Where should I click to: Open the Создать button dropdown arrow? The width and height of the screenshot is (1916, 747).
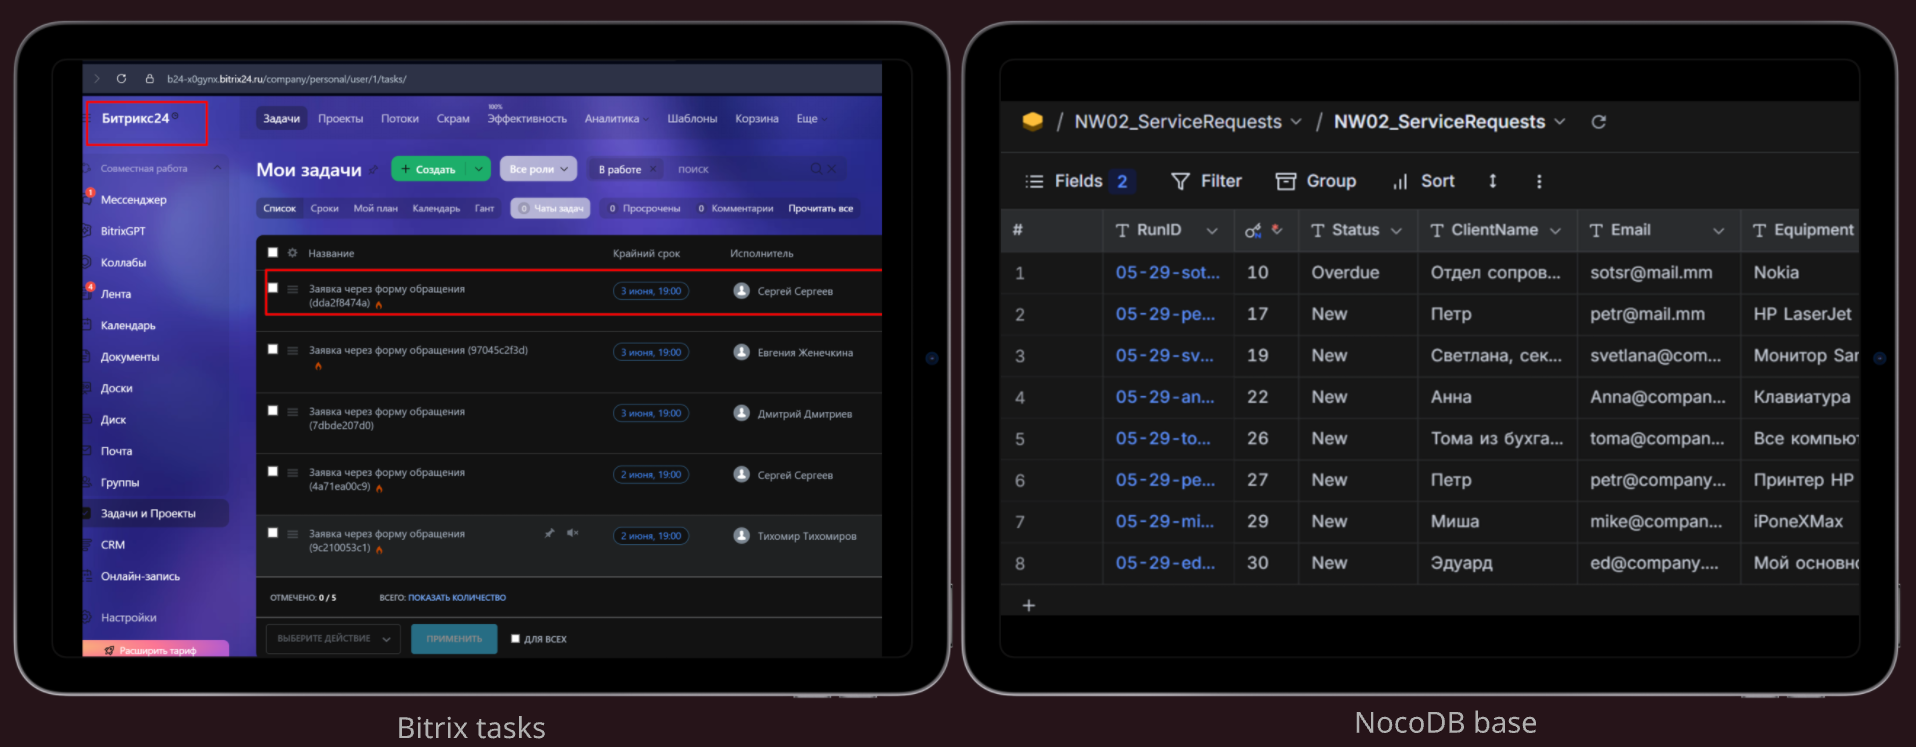479,169
